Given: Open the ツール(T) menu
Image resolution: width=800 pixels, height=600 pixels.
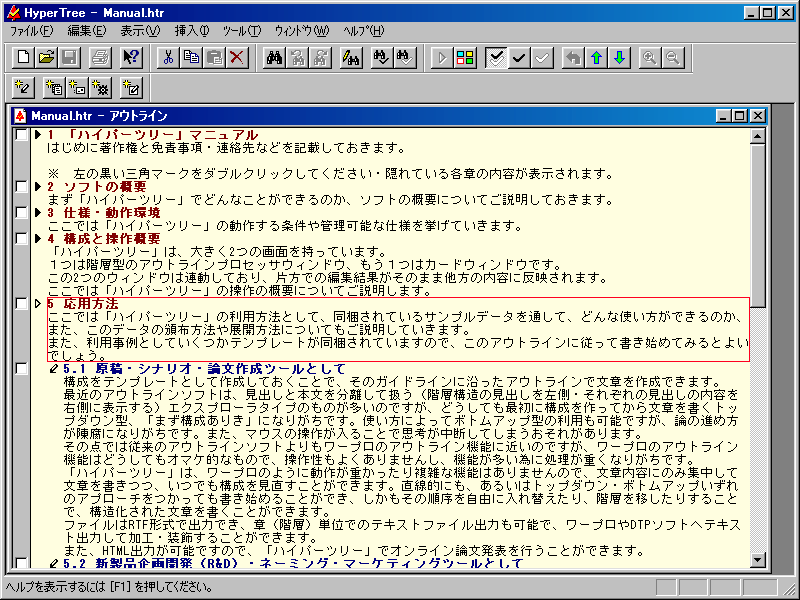Looking at the screenshot, I should [x=242, y=31].
